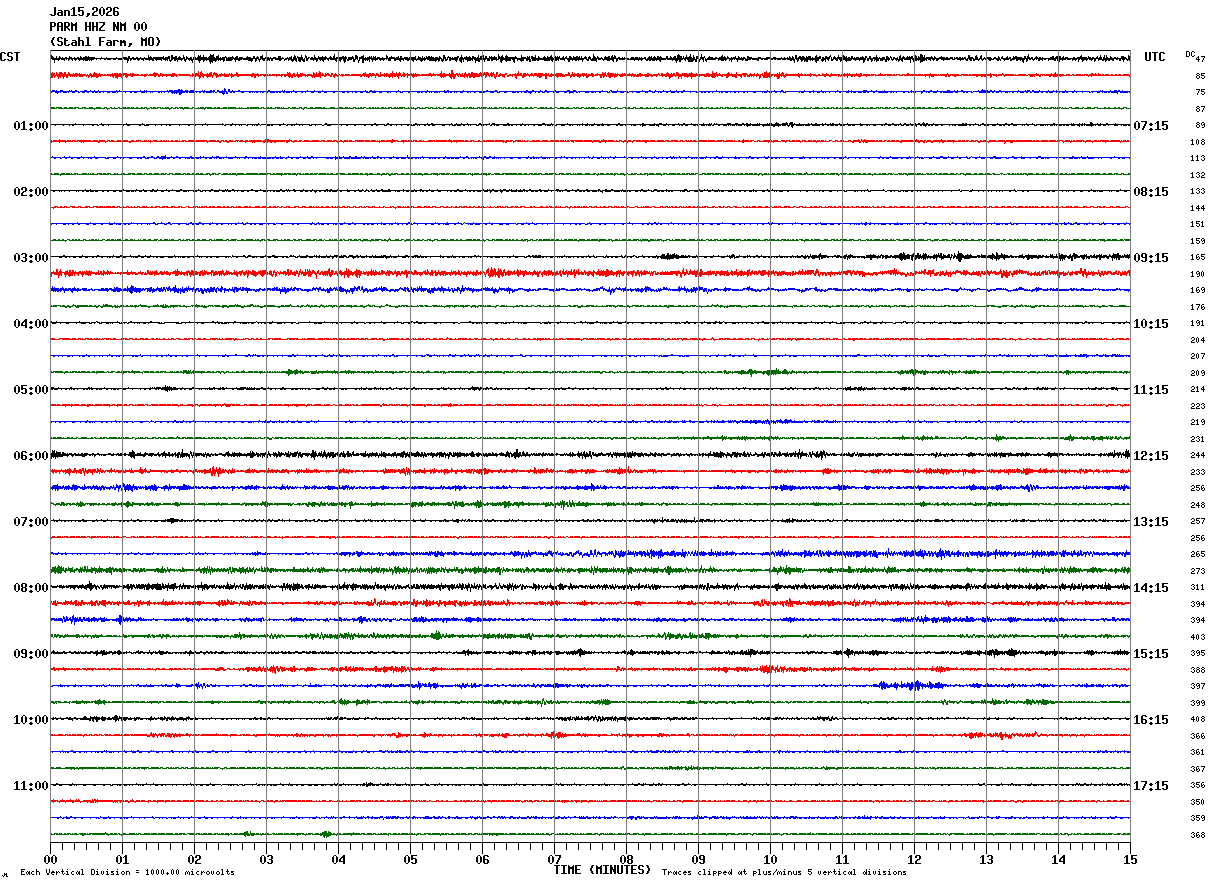The image size is (1210, 886).
Task: Select the 05:00 CST row label
Action: 31,390
